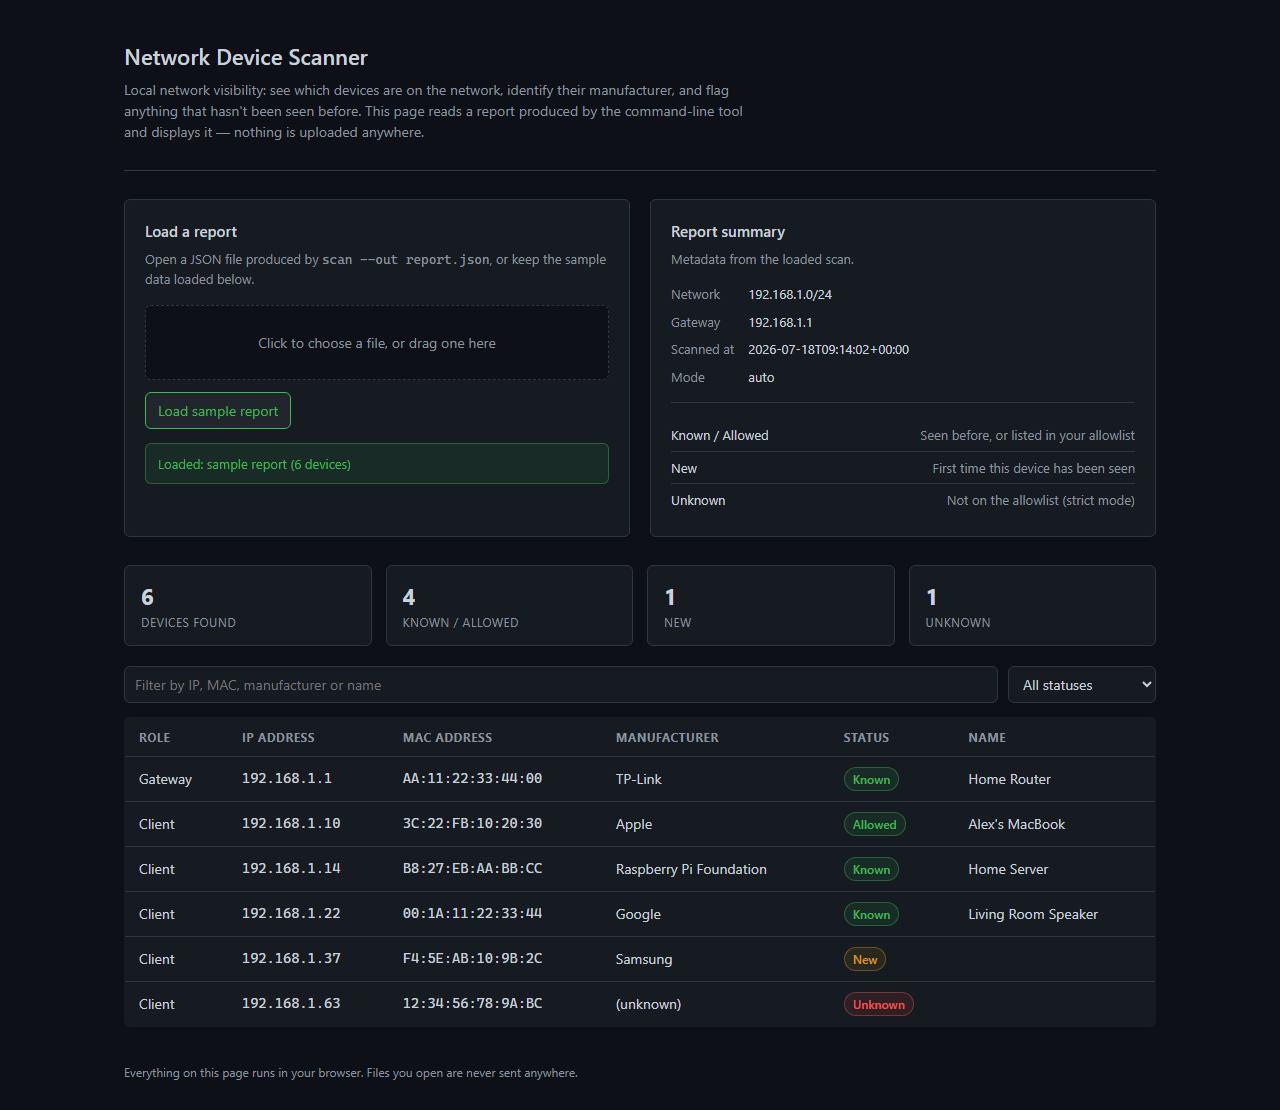This screenshot has width=1280, height=1110.
Task: Click the 1 Unknown stat card
Action: [1032, 606]
